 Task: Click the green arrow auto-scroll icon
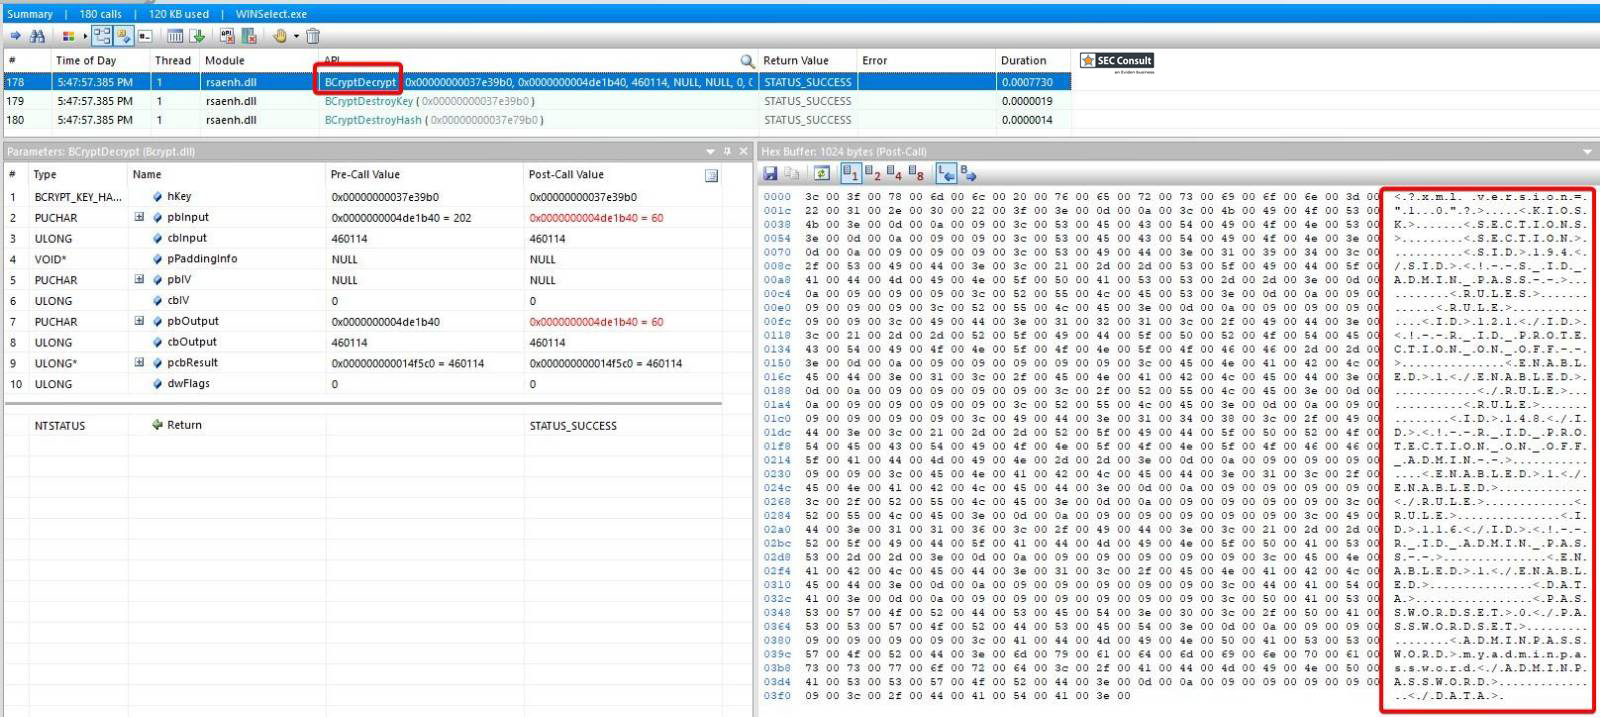point(198,36)
